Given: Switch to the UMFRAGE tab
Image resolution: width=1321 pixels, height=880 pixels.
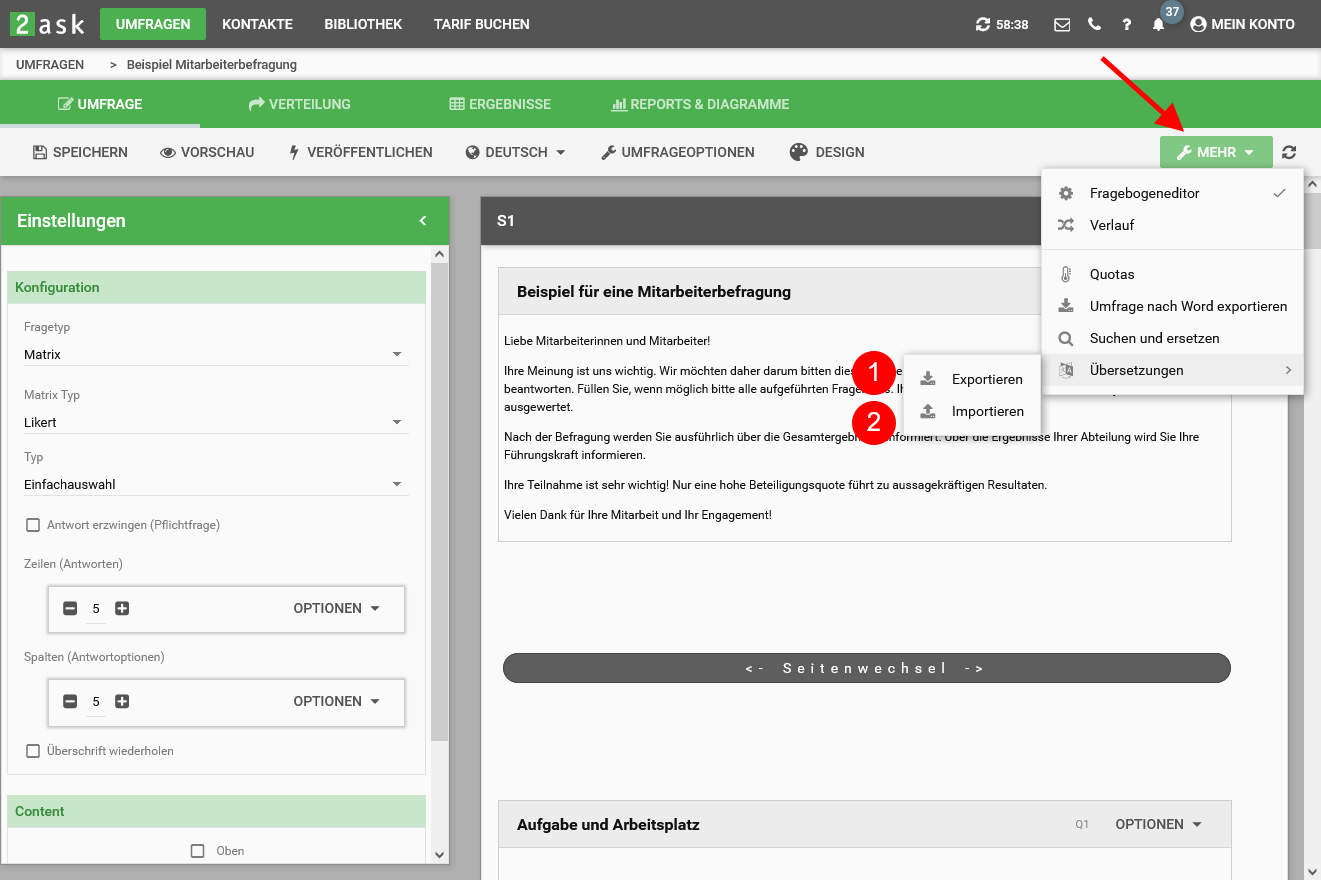Looking at the screenshot, I should point(100,104).
